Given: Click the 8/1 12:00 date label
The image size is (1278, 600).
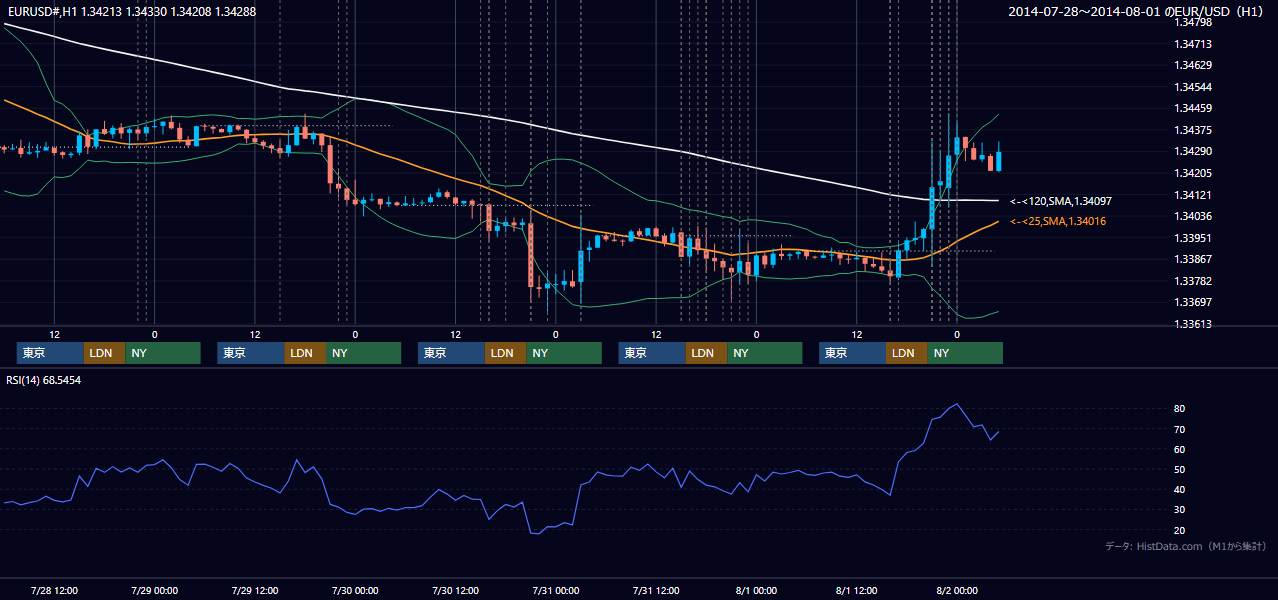Looking at the screenshot, I should [856, 590].
